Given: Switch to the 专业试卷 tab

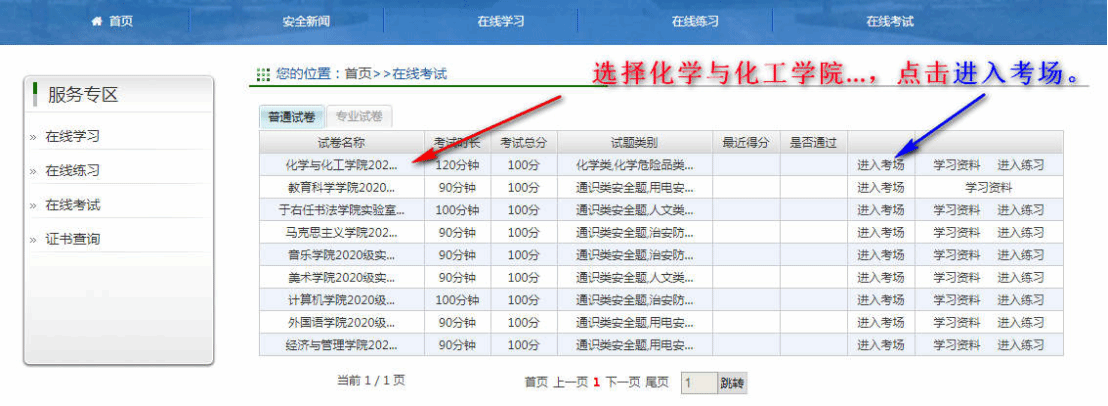Looking at the screenshot, I should (x=360, y=116).
